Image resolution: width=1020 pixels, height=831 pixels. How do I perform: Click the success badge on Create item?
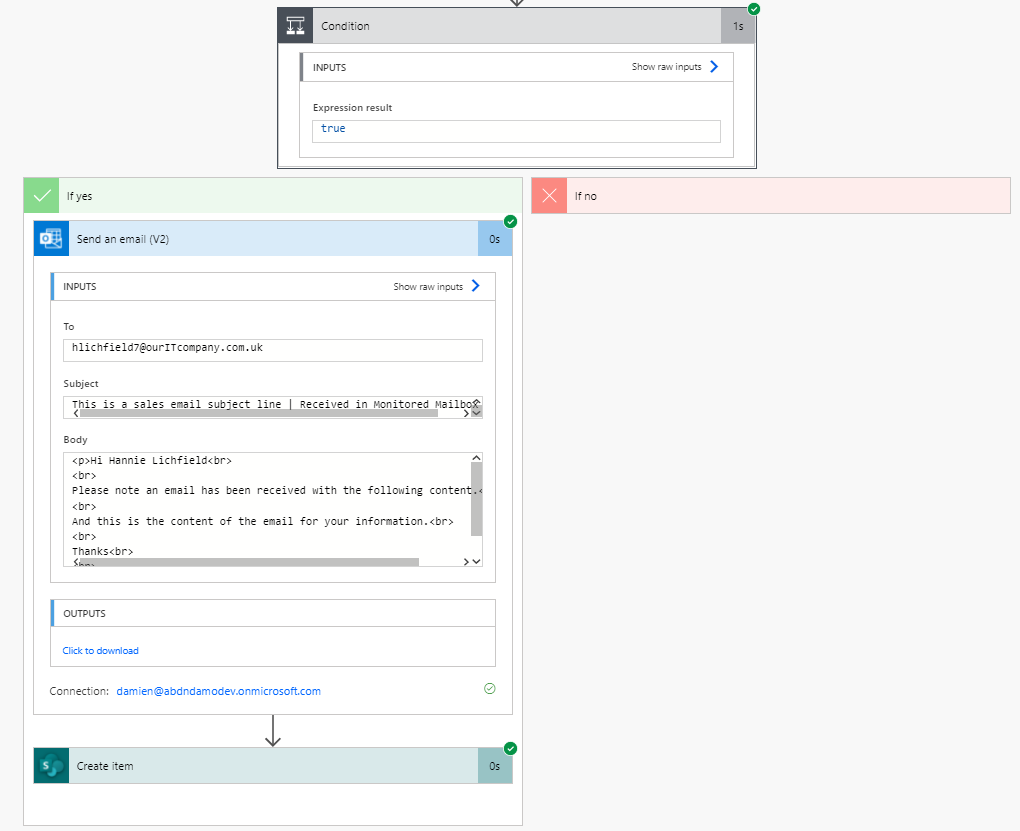click(510, 748)
